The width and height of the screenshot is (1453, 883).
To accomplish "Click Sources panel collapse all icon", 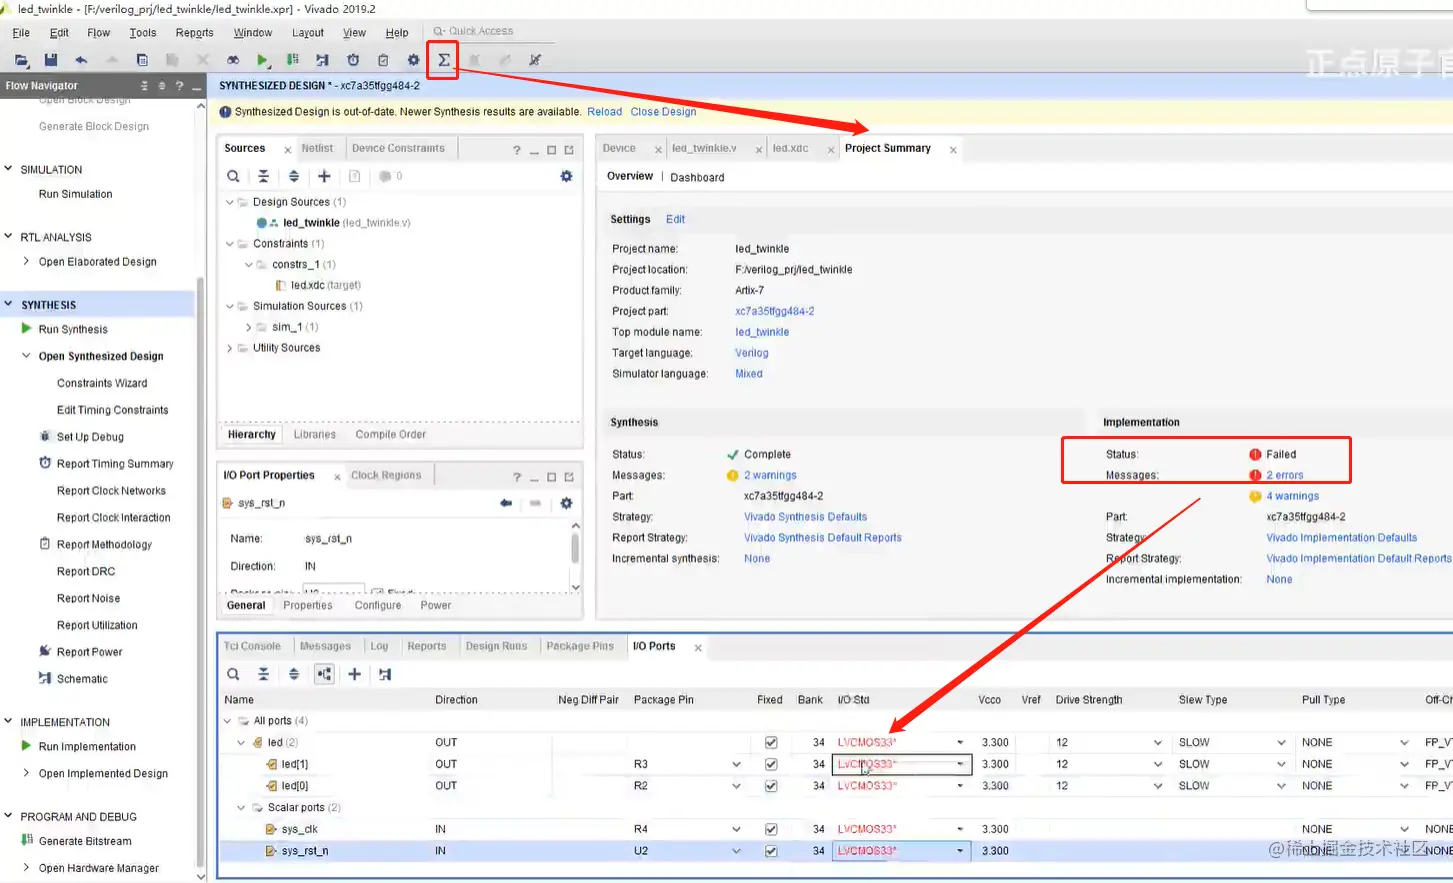I will pos(263,176).
